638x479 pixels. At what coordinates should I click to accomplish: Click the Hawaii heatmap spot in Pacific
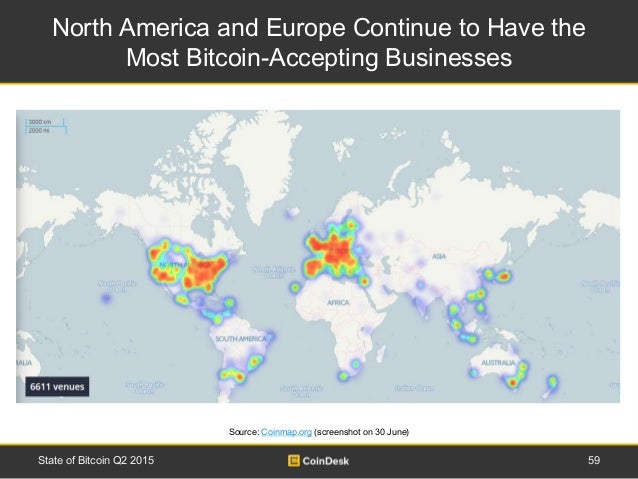tap(106, 298)
